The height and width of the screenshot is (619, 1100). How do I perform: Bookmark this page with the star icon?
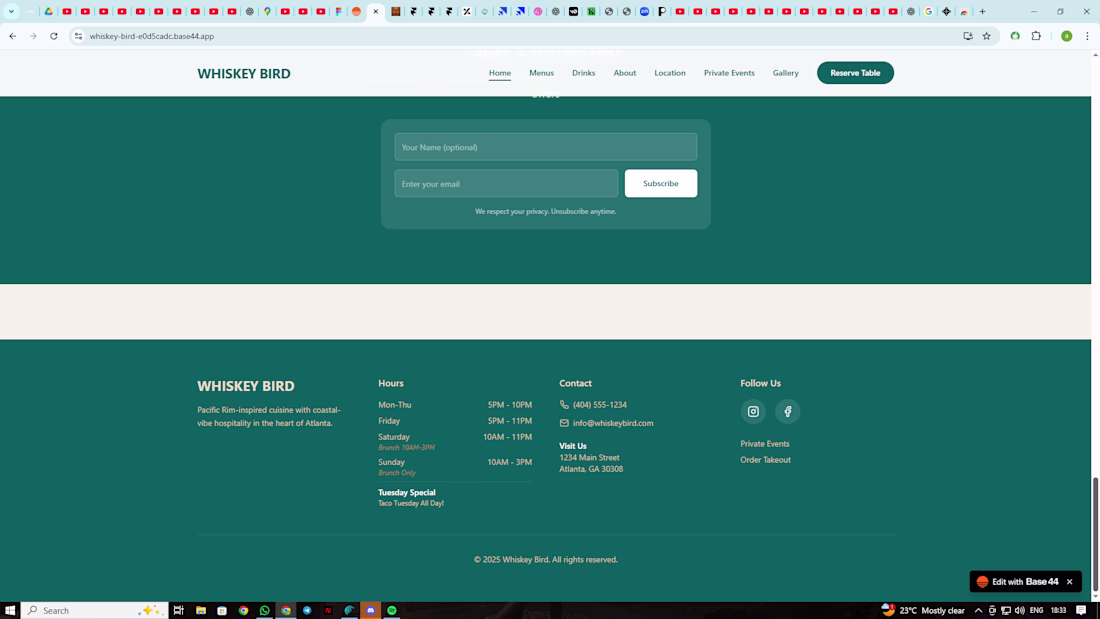pos(986,36)
